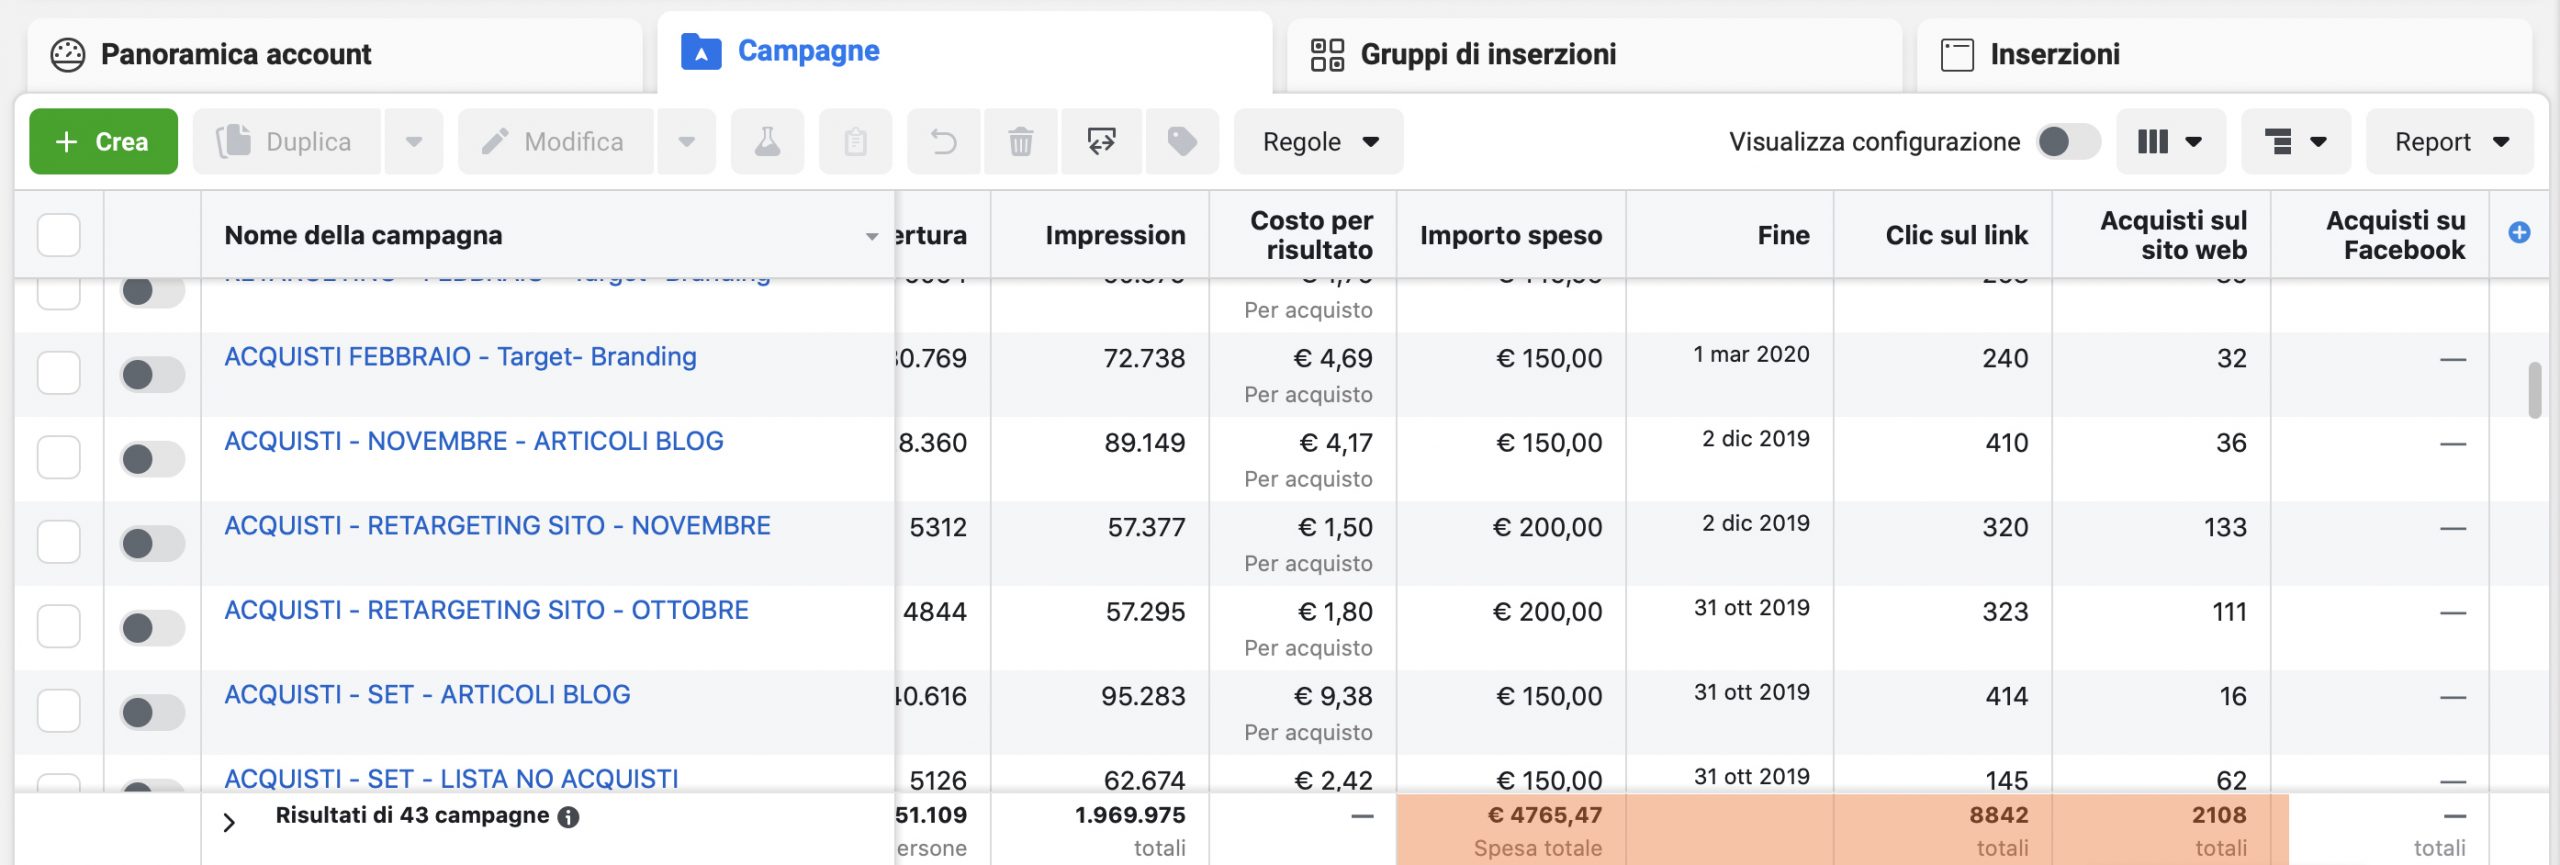Switch to the Gruppi di inserzioni tab
Image resolution: width=2560 pixels, height=865 pixels.
tap(1487, 54)
